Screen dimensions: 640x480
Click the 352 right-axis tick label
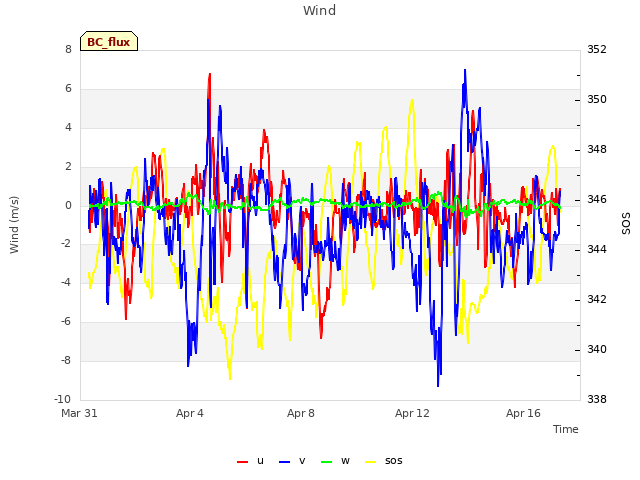pos(597,49)
